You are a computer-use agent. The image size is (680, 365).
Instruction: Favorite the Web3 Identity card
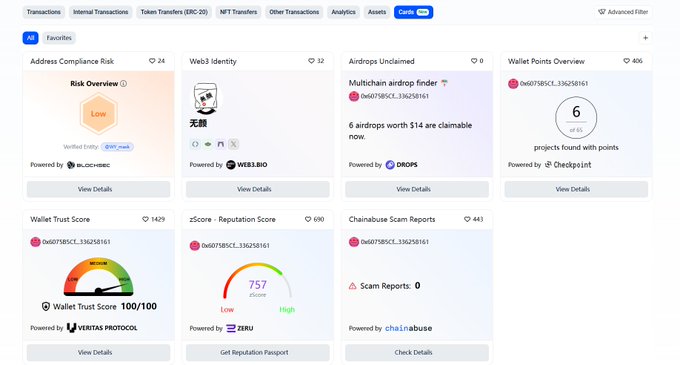(x=311, y=61)
